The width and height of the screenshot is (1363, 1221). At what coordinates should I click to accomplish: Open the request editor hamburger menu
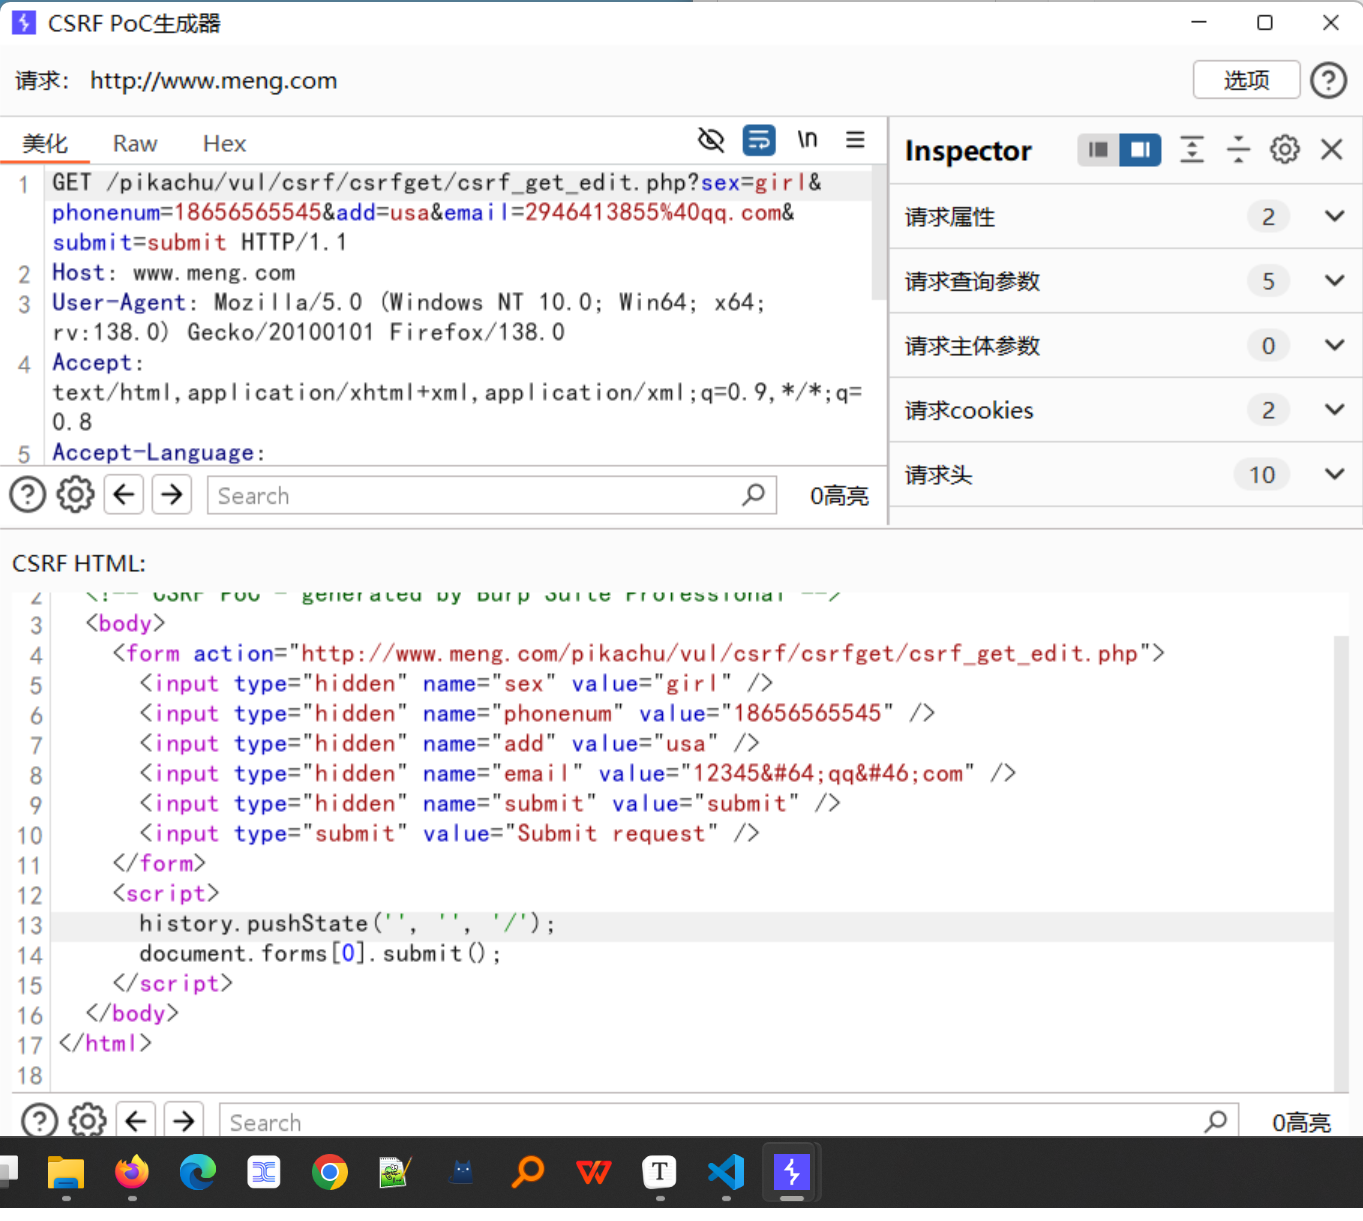coord(855,140)
